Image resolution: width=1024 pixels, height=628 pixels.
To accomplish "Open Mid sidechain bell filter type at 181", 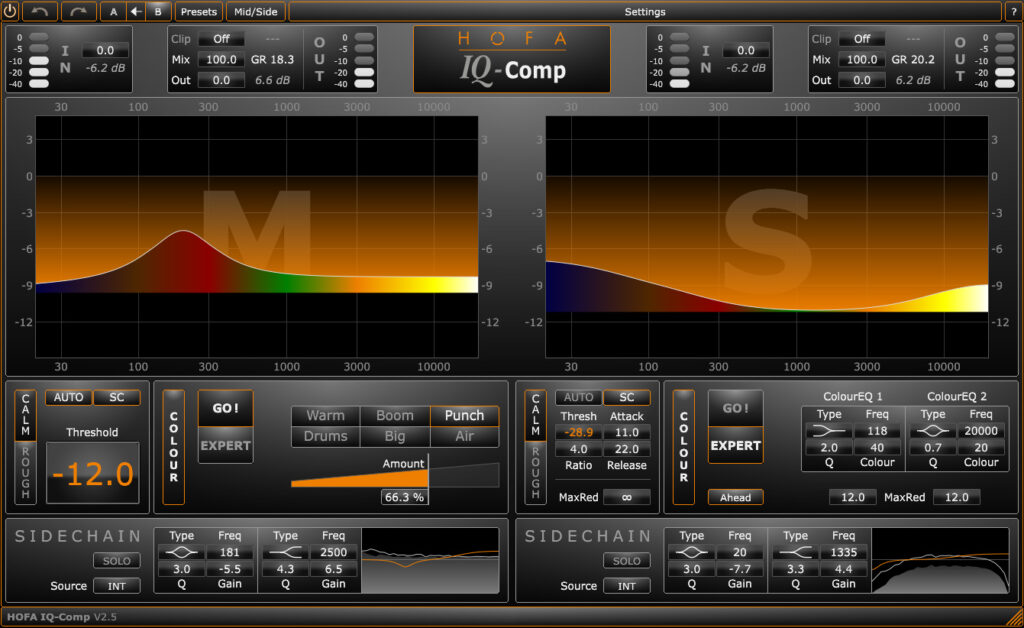I will pos(182,552).
